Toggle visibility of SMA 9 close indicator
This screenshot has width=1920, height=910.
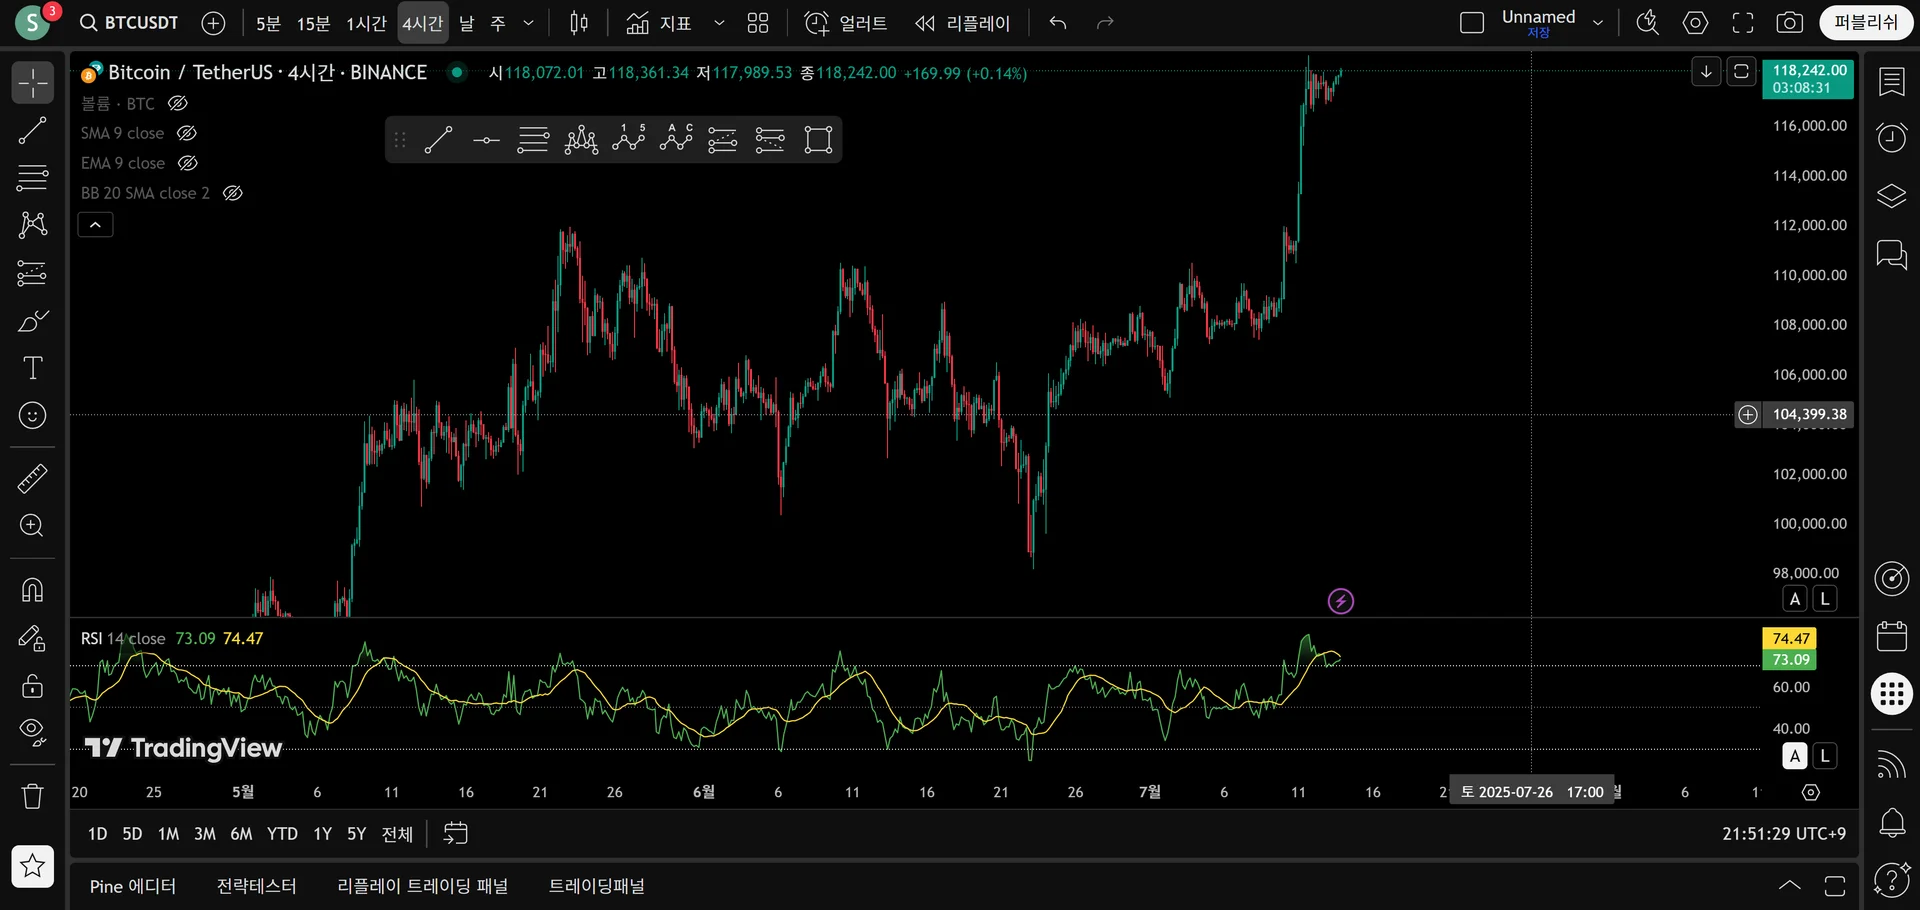click(186, 133)
